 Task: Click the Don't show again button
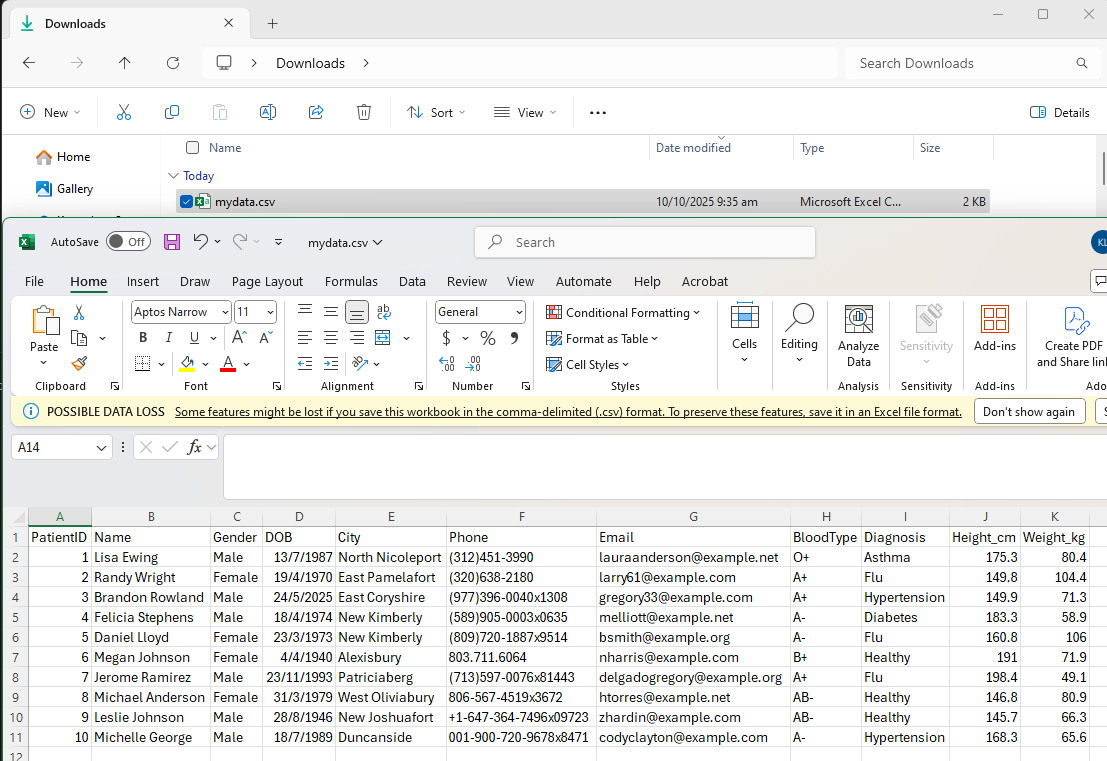1029,411
